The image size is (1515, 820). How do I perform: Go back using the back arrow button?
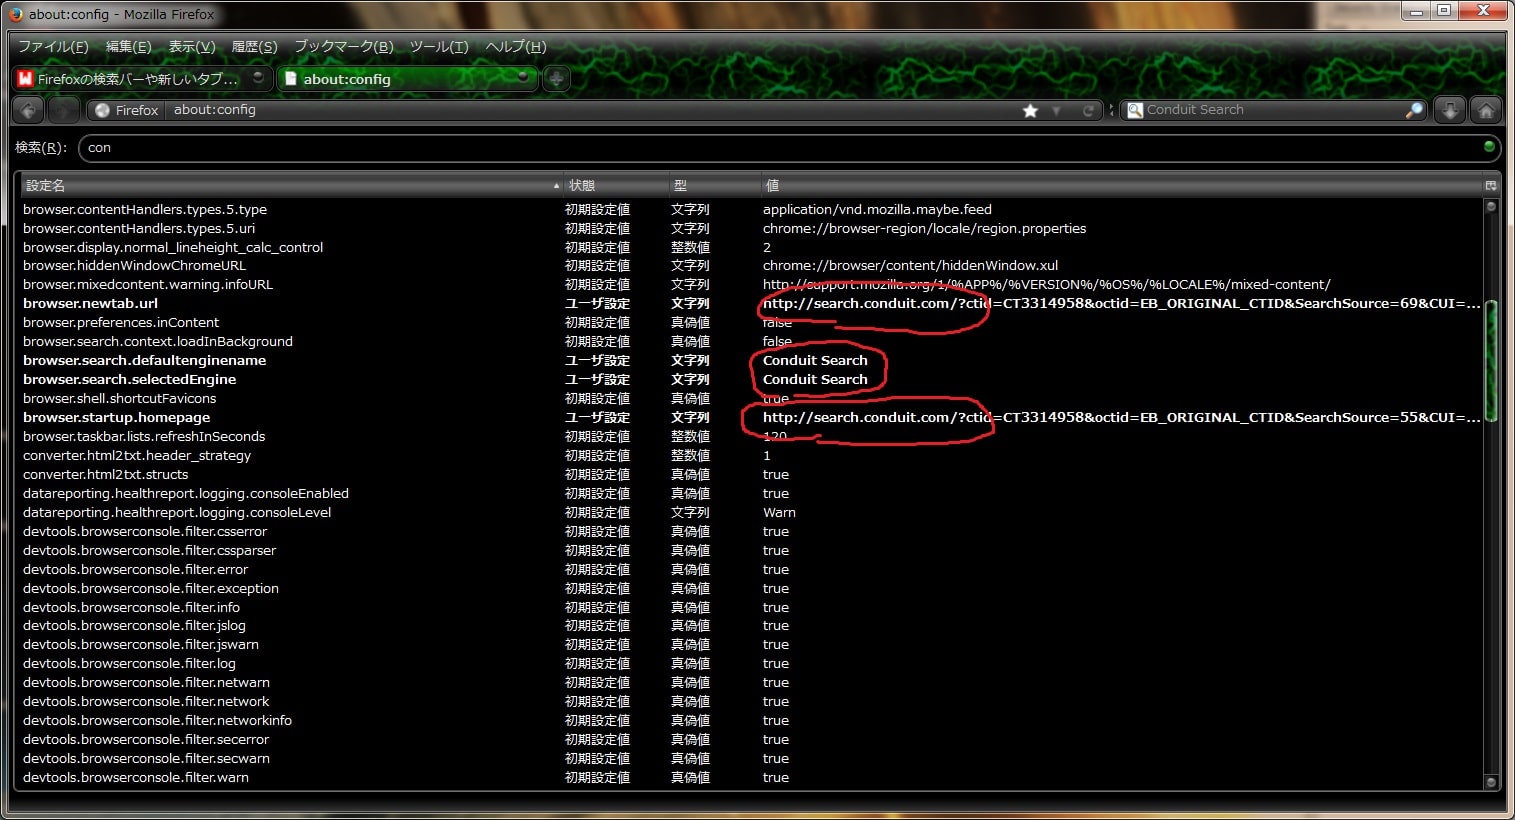pos(29,110)
